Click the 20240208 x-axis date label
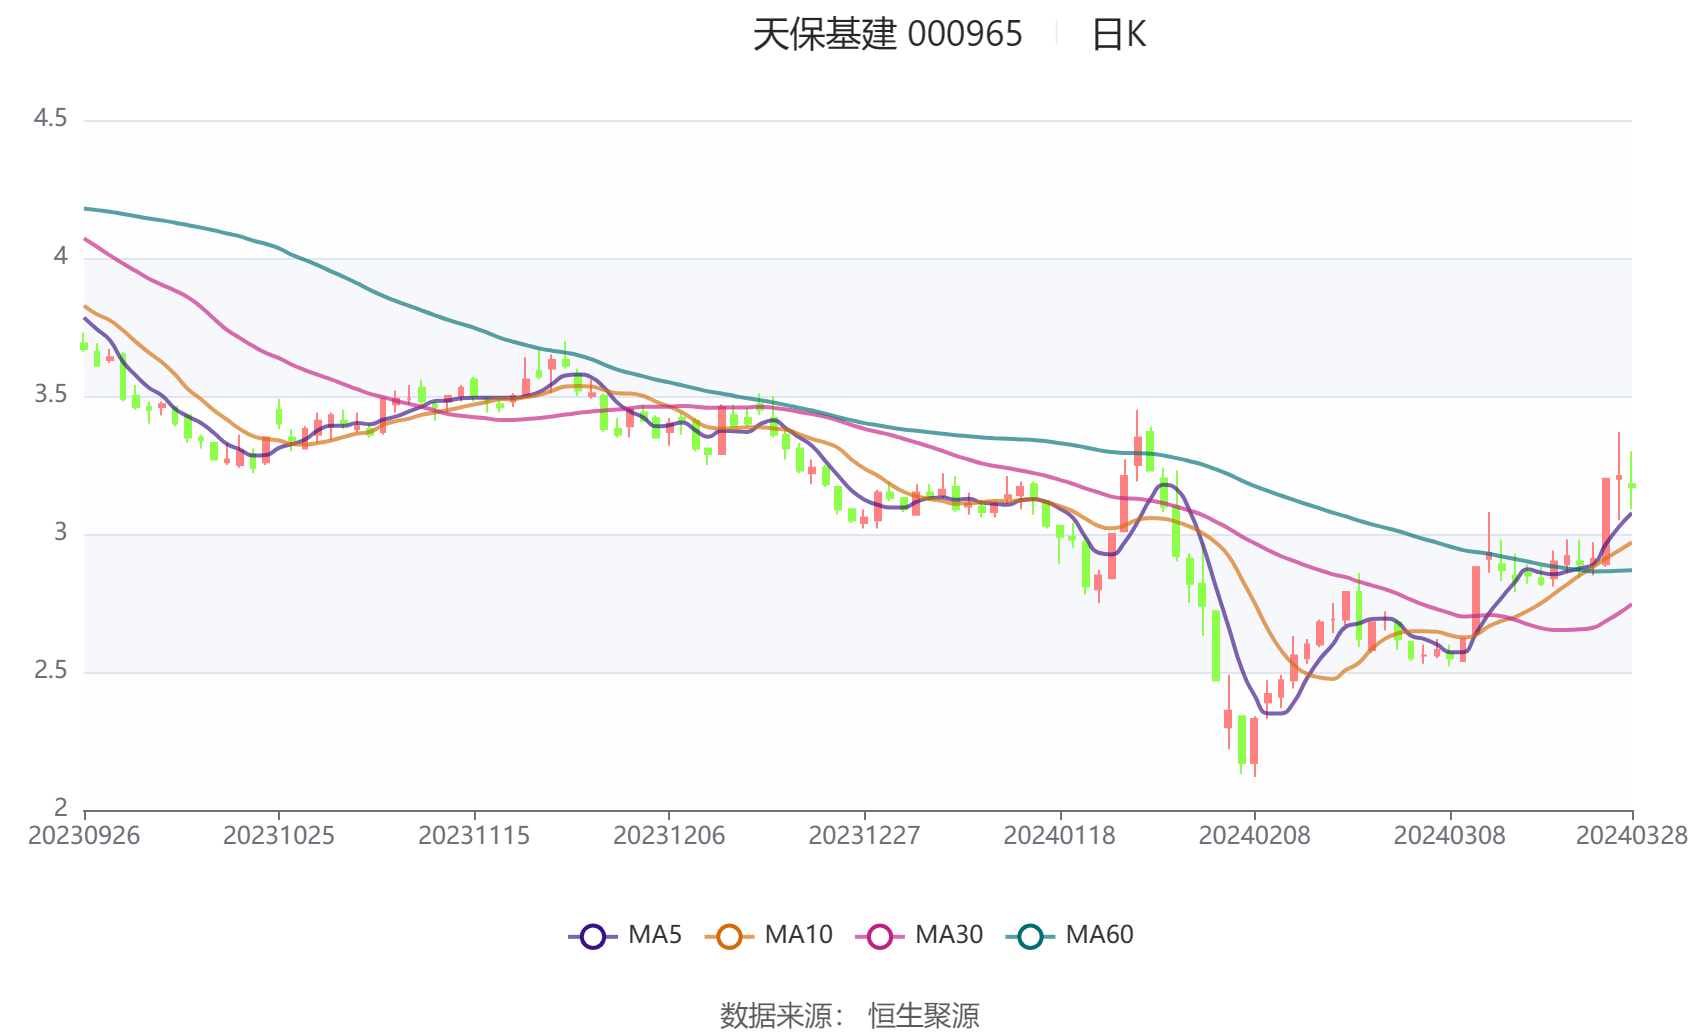This screenshot has width=1700, height=1034. [1254, 836]
